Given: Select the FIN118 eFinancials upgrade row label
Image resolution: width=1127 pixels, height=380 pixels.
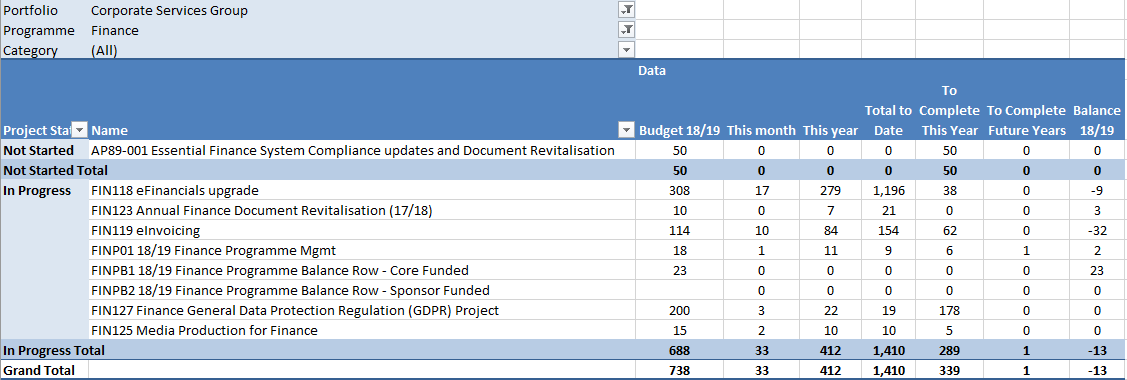Looking at the screenshot, I should coord(175,190).
